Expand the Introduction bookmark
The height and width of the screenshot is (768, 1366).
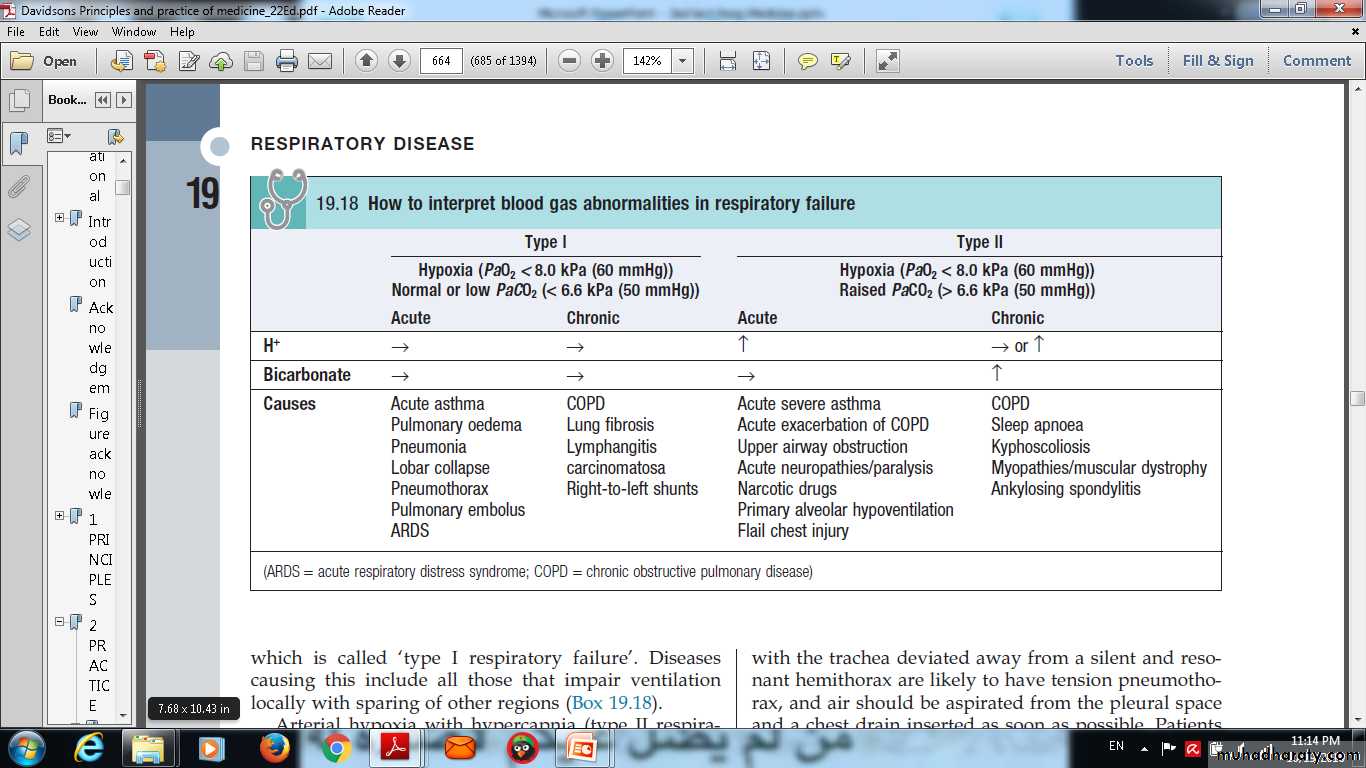click(x=60, y=218)
